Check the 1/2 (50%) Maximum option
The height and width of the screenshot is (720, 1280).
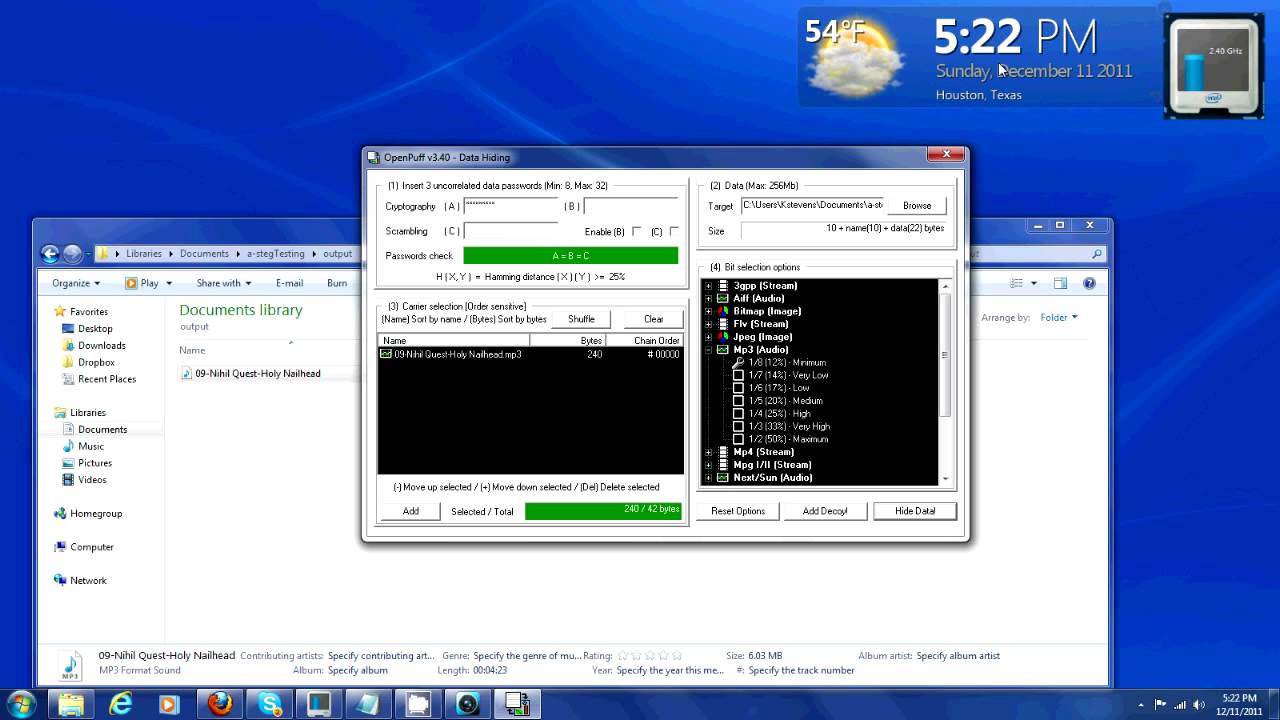click(x=739, y=439)
